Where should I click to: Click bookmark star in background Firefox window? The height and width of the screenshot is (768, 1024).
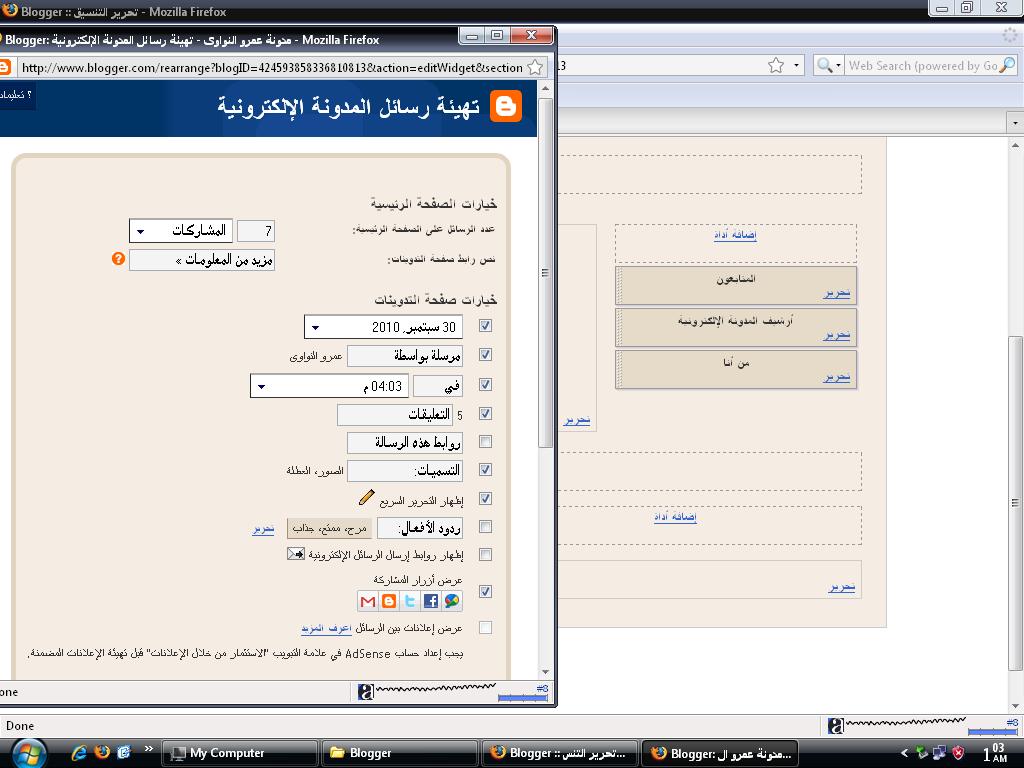click(x=776, y=65)
